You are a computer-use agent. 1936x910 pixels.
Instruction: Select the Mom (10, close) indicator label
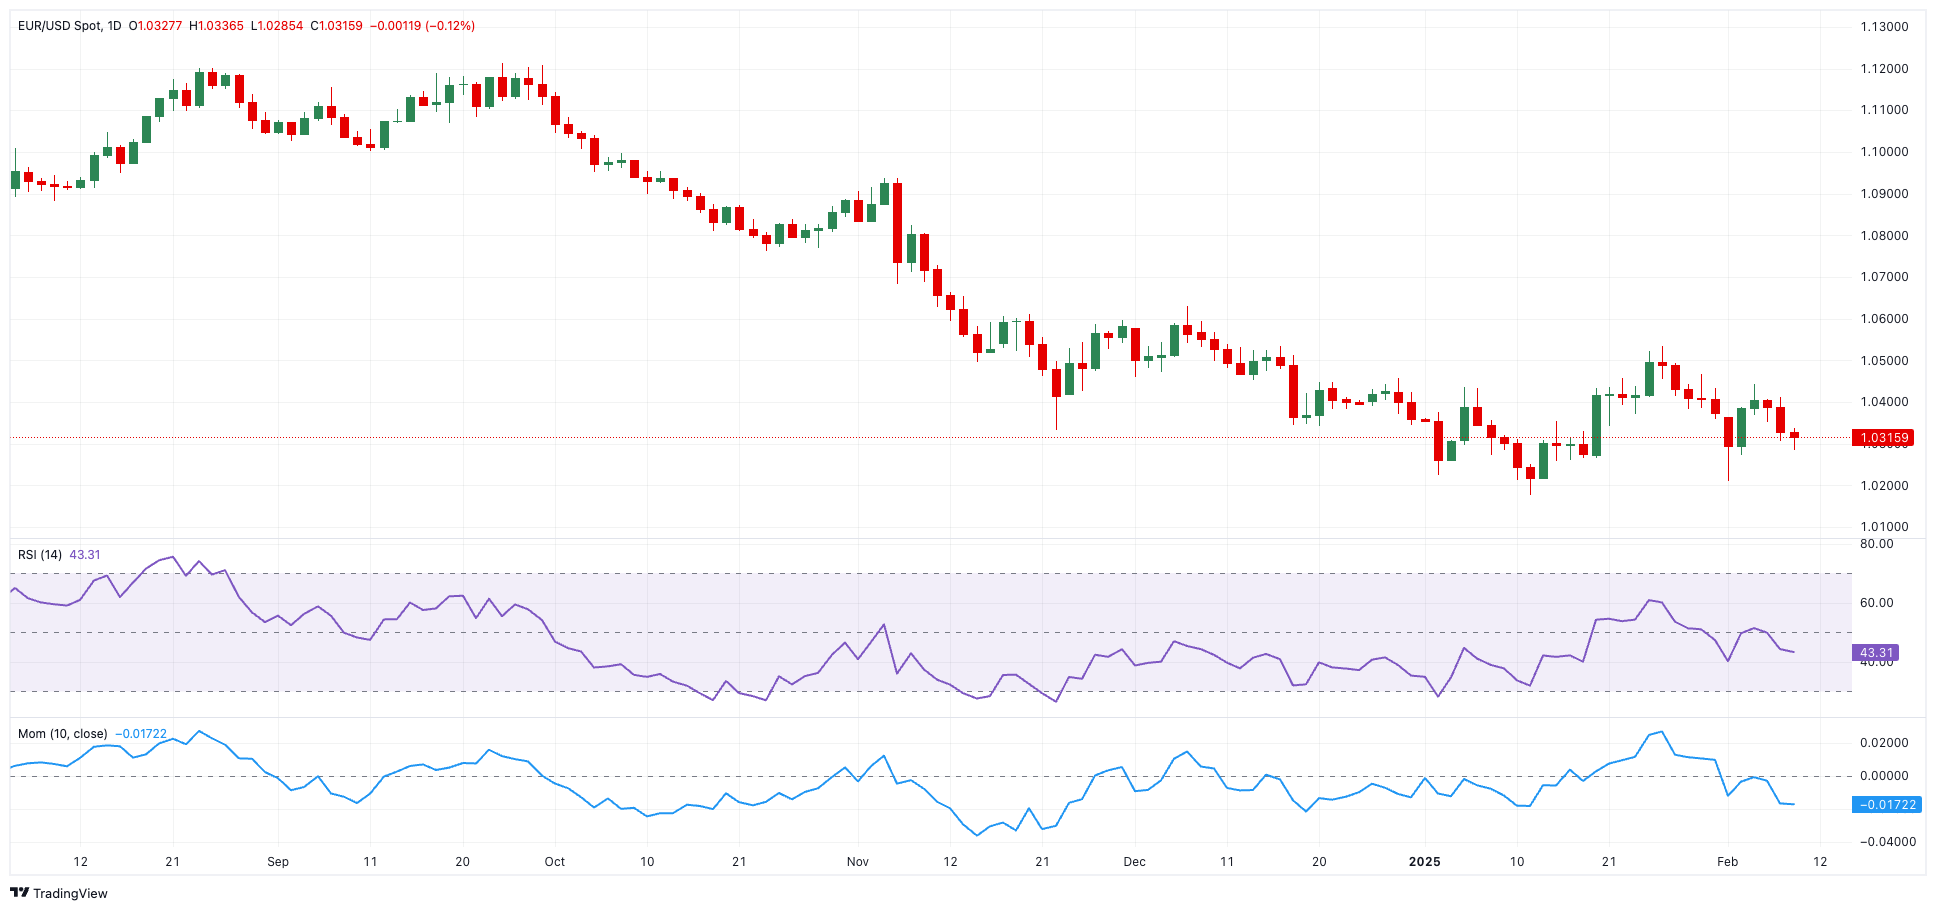pyautogui.click(x=62, y=734)
